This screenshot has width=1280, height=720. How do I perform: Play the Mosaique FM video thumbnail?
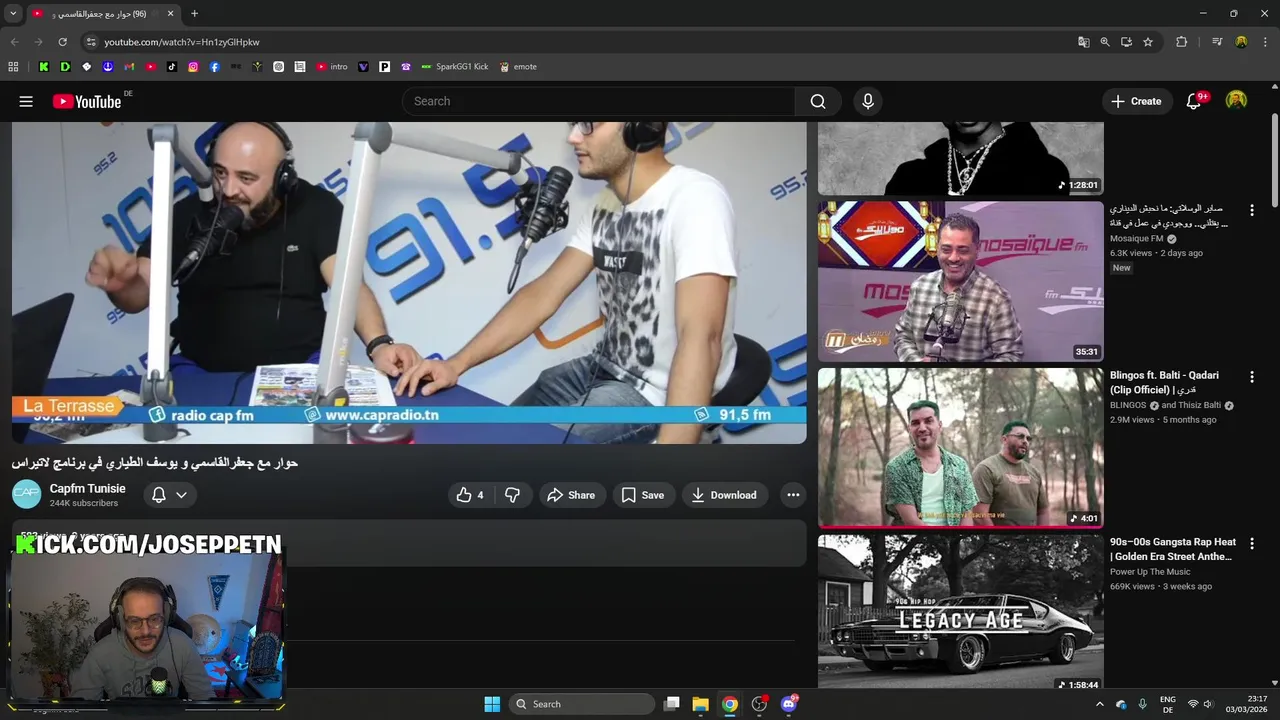tap(961, 281)
